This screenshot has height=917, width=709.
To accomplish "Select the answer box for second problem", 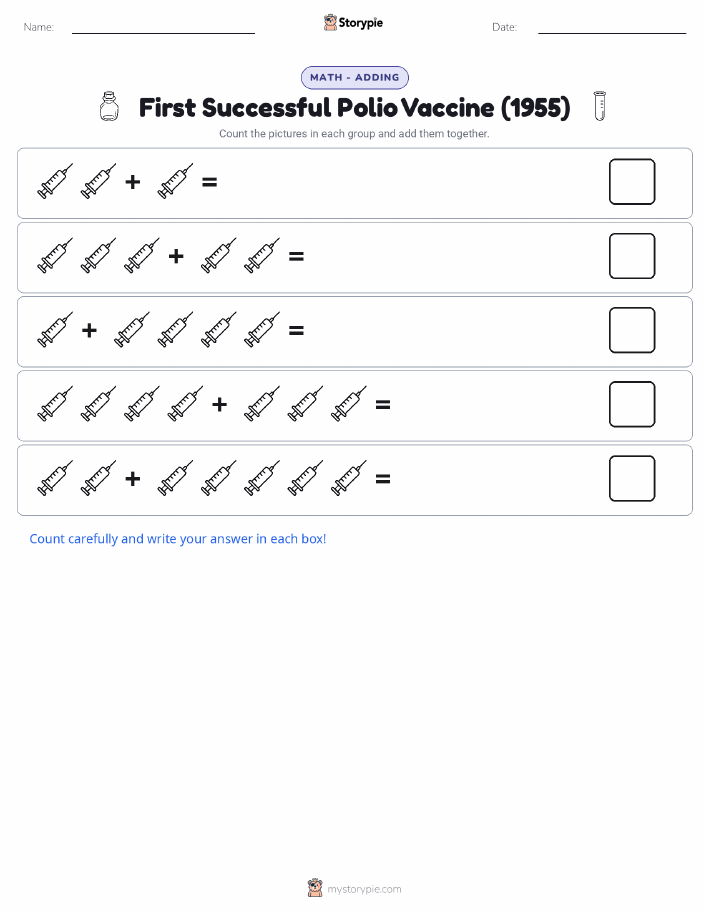I will point(632,256).
